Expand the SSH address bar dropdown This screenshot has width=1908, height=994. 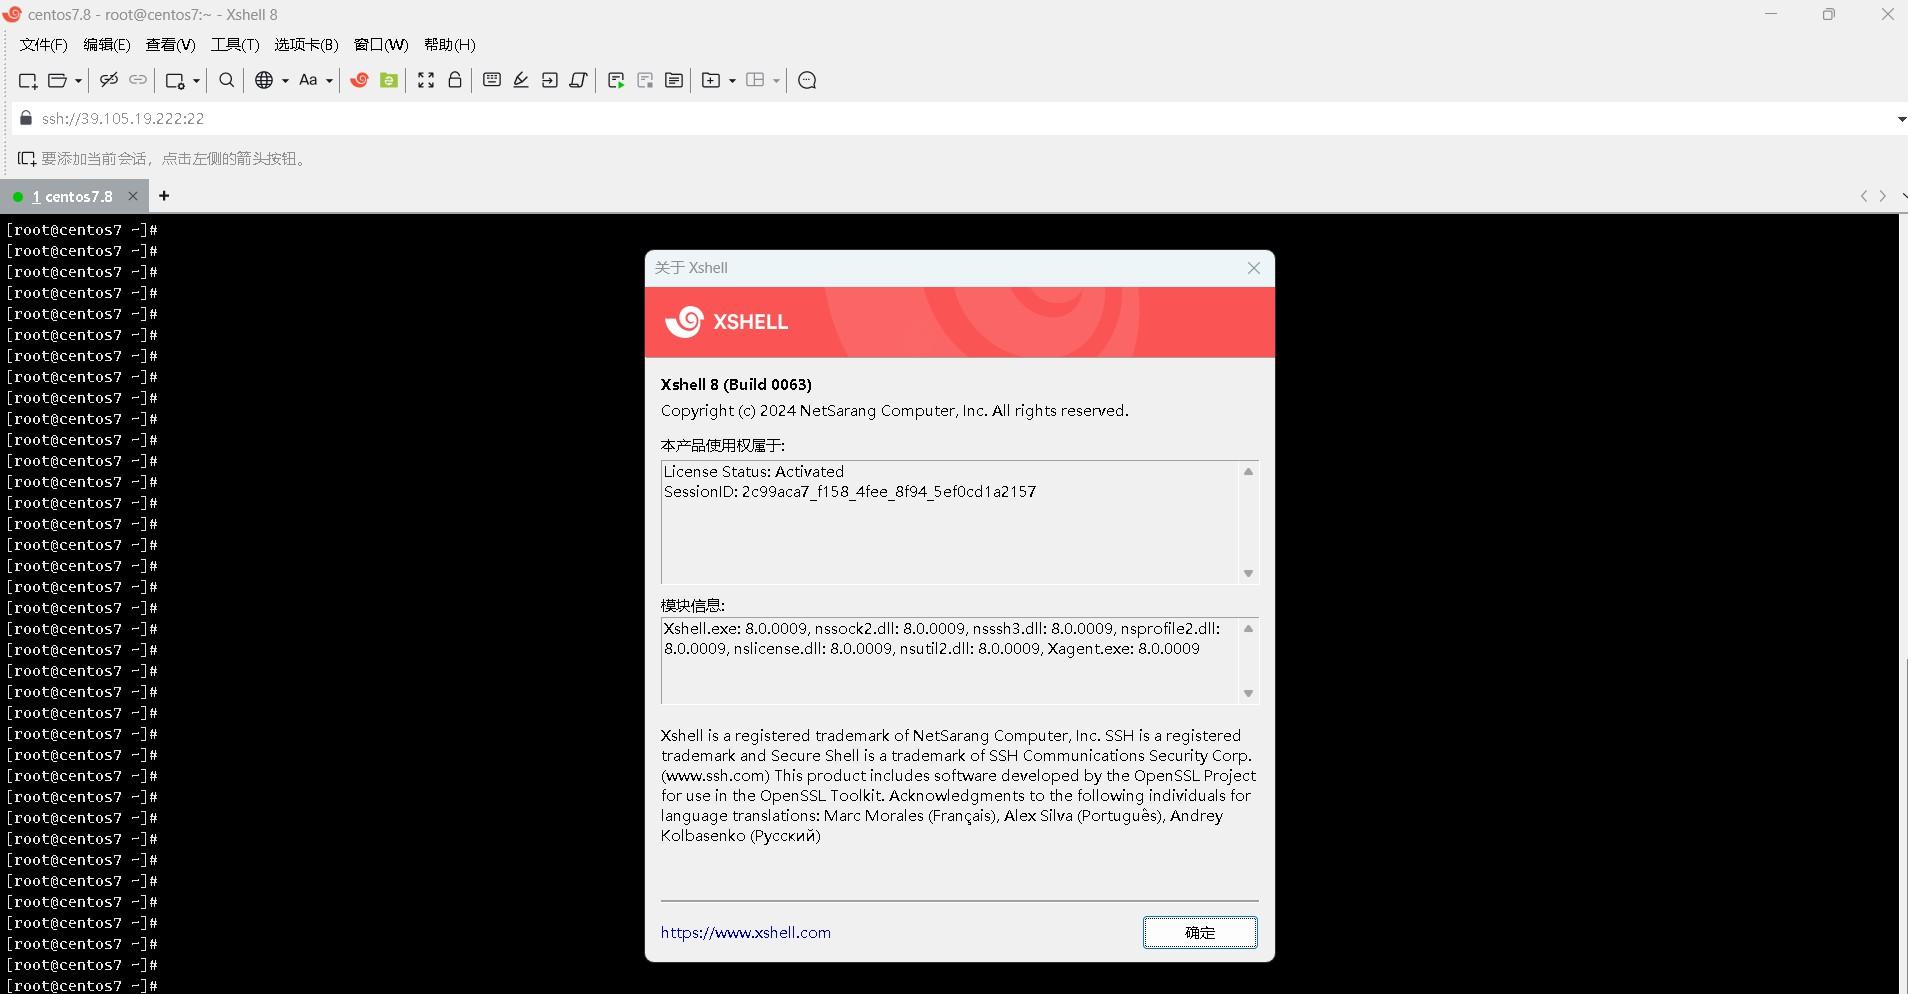pyautogui.click(x=1897, y=118)
